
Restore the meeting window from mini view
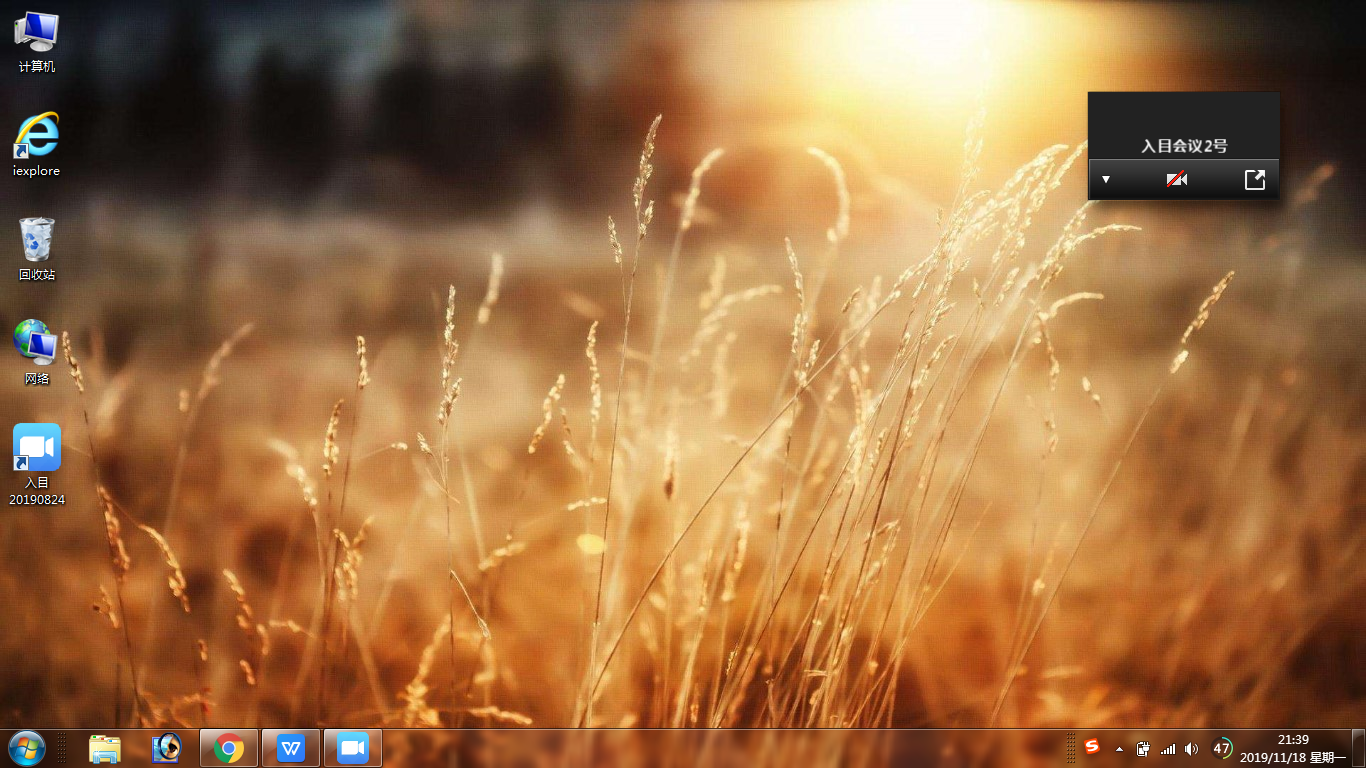coord(1254,180)
